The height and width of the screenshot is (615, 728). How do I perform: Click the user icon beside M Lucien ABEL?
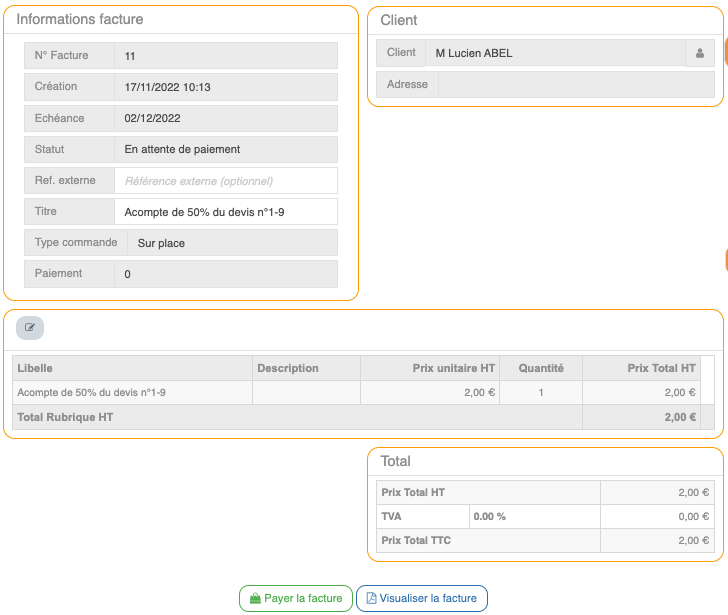(700, 53)
